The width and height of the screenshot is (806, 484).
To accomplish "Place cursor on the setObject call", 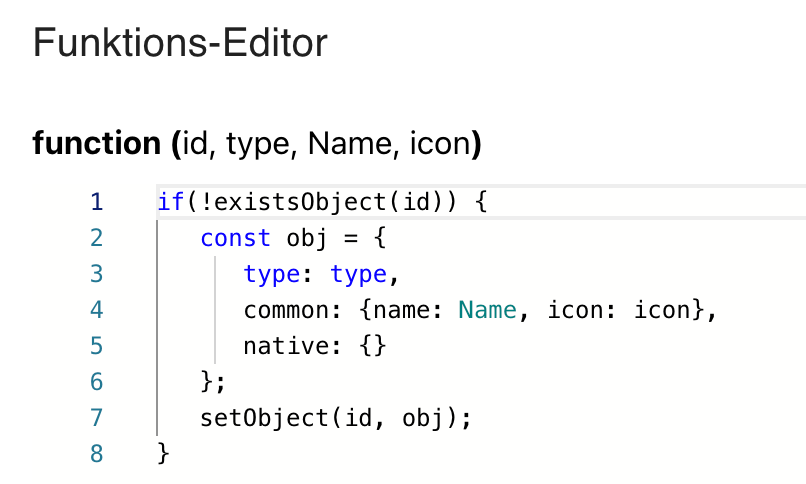I will click(264, 418).
